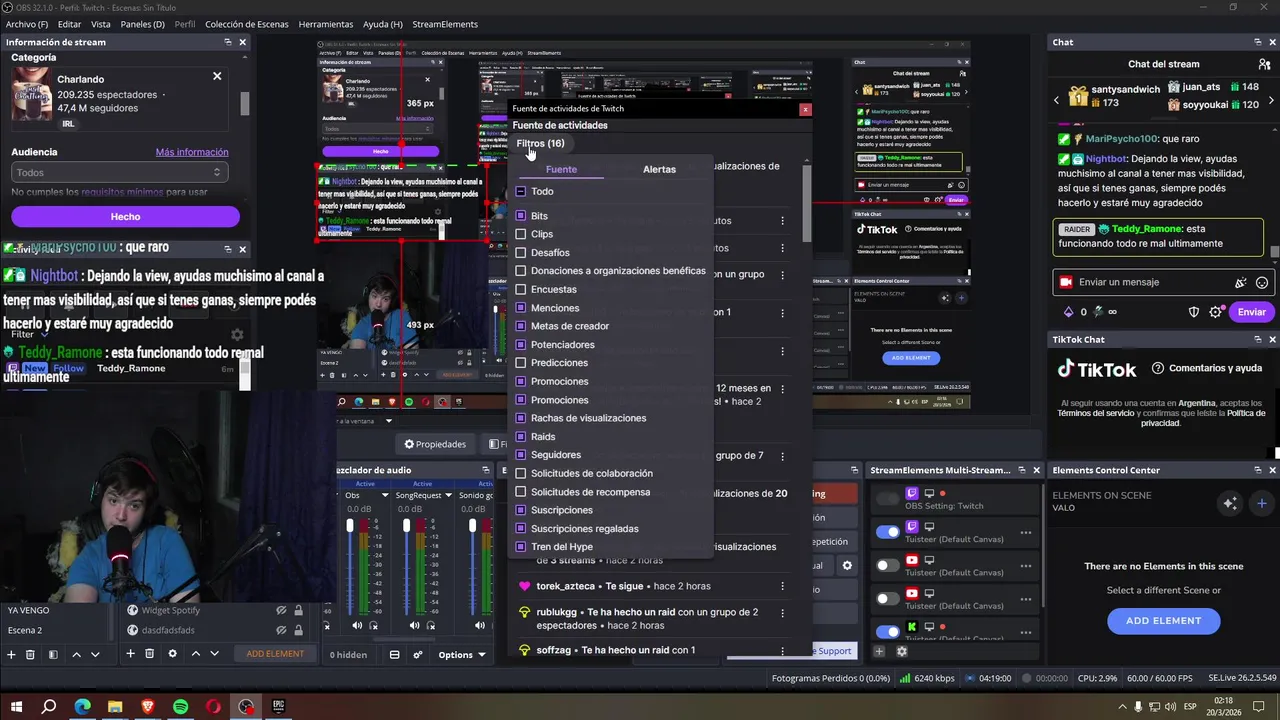Remove selected source trash icon

149,654
